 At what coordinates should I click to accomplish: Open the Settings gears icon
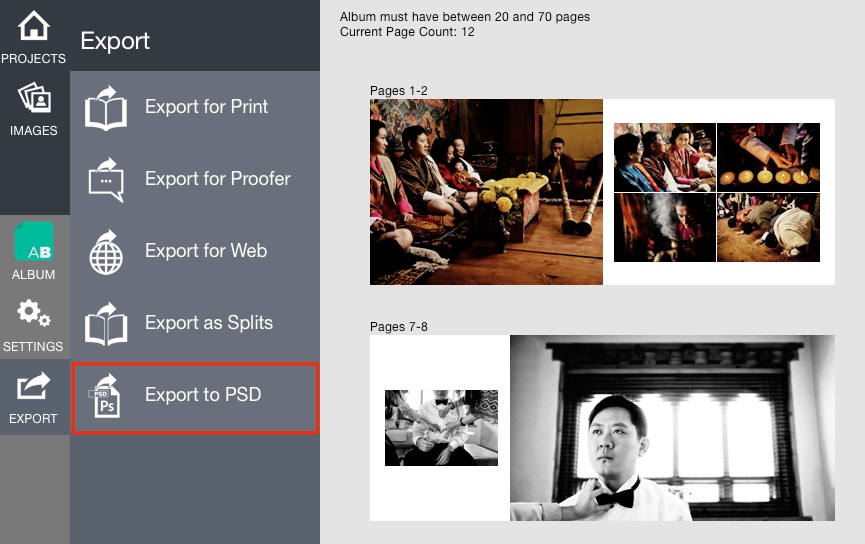pos(34,313)
